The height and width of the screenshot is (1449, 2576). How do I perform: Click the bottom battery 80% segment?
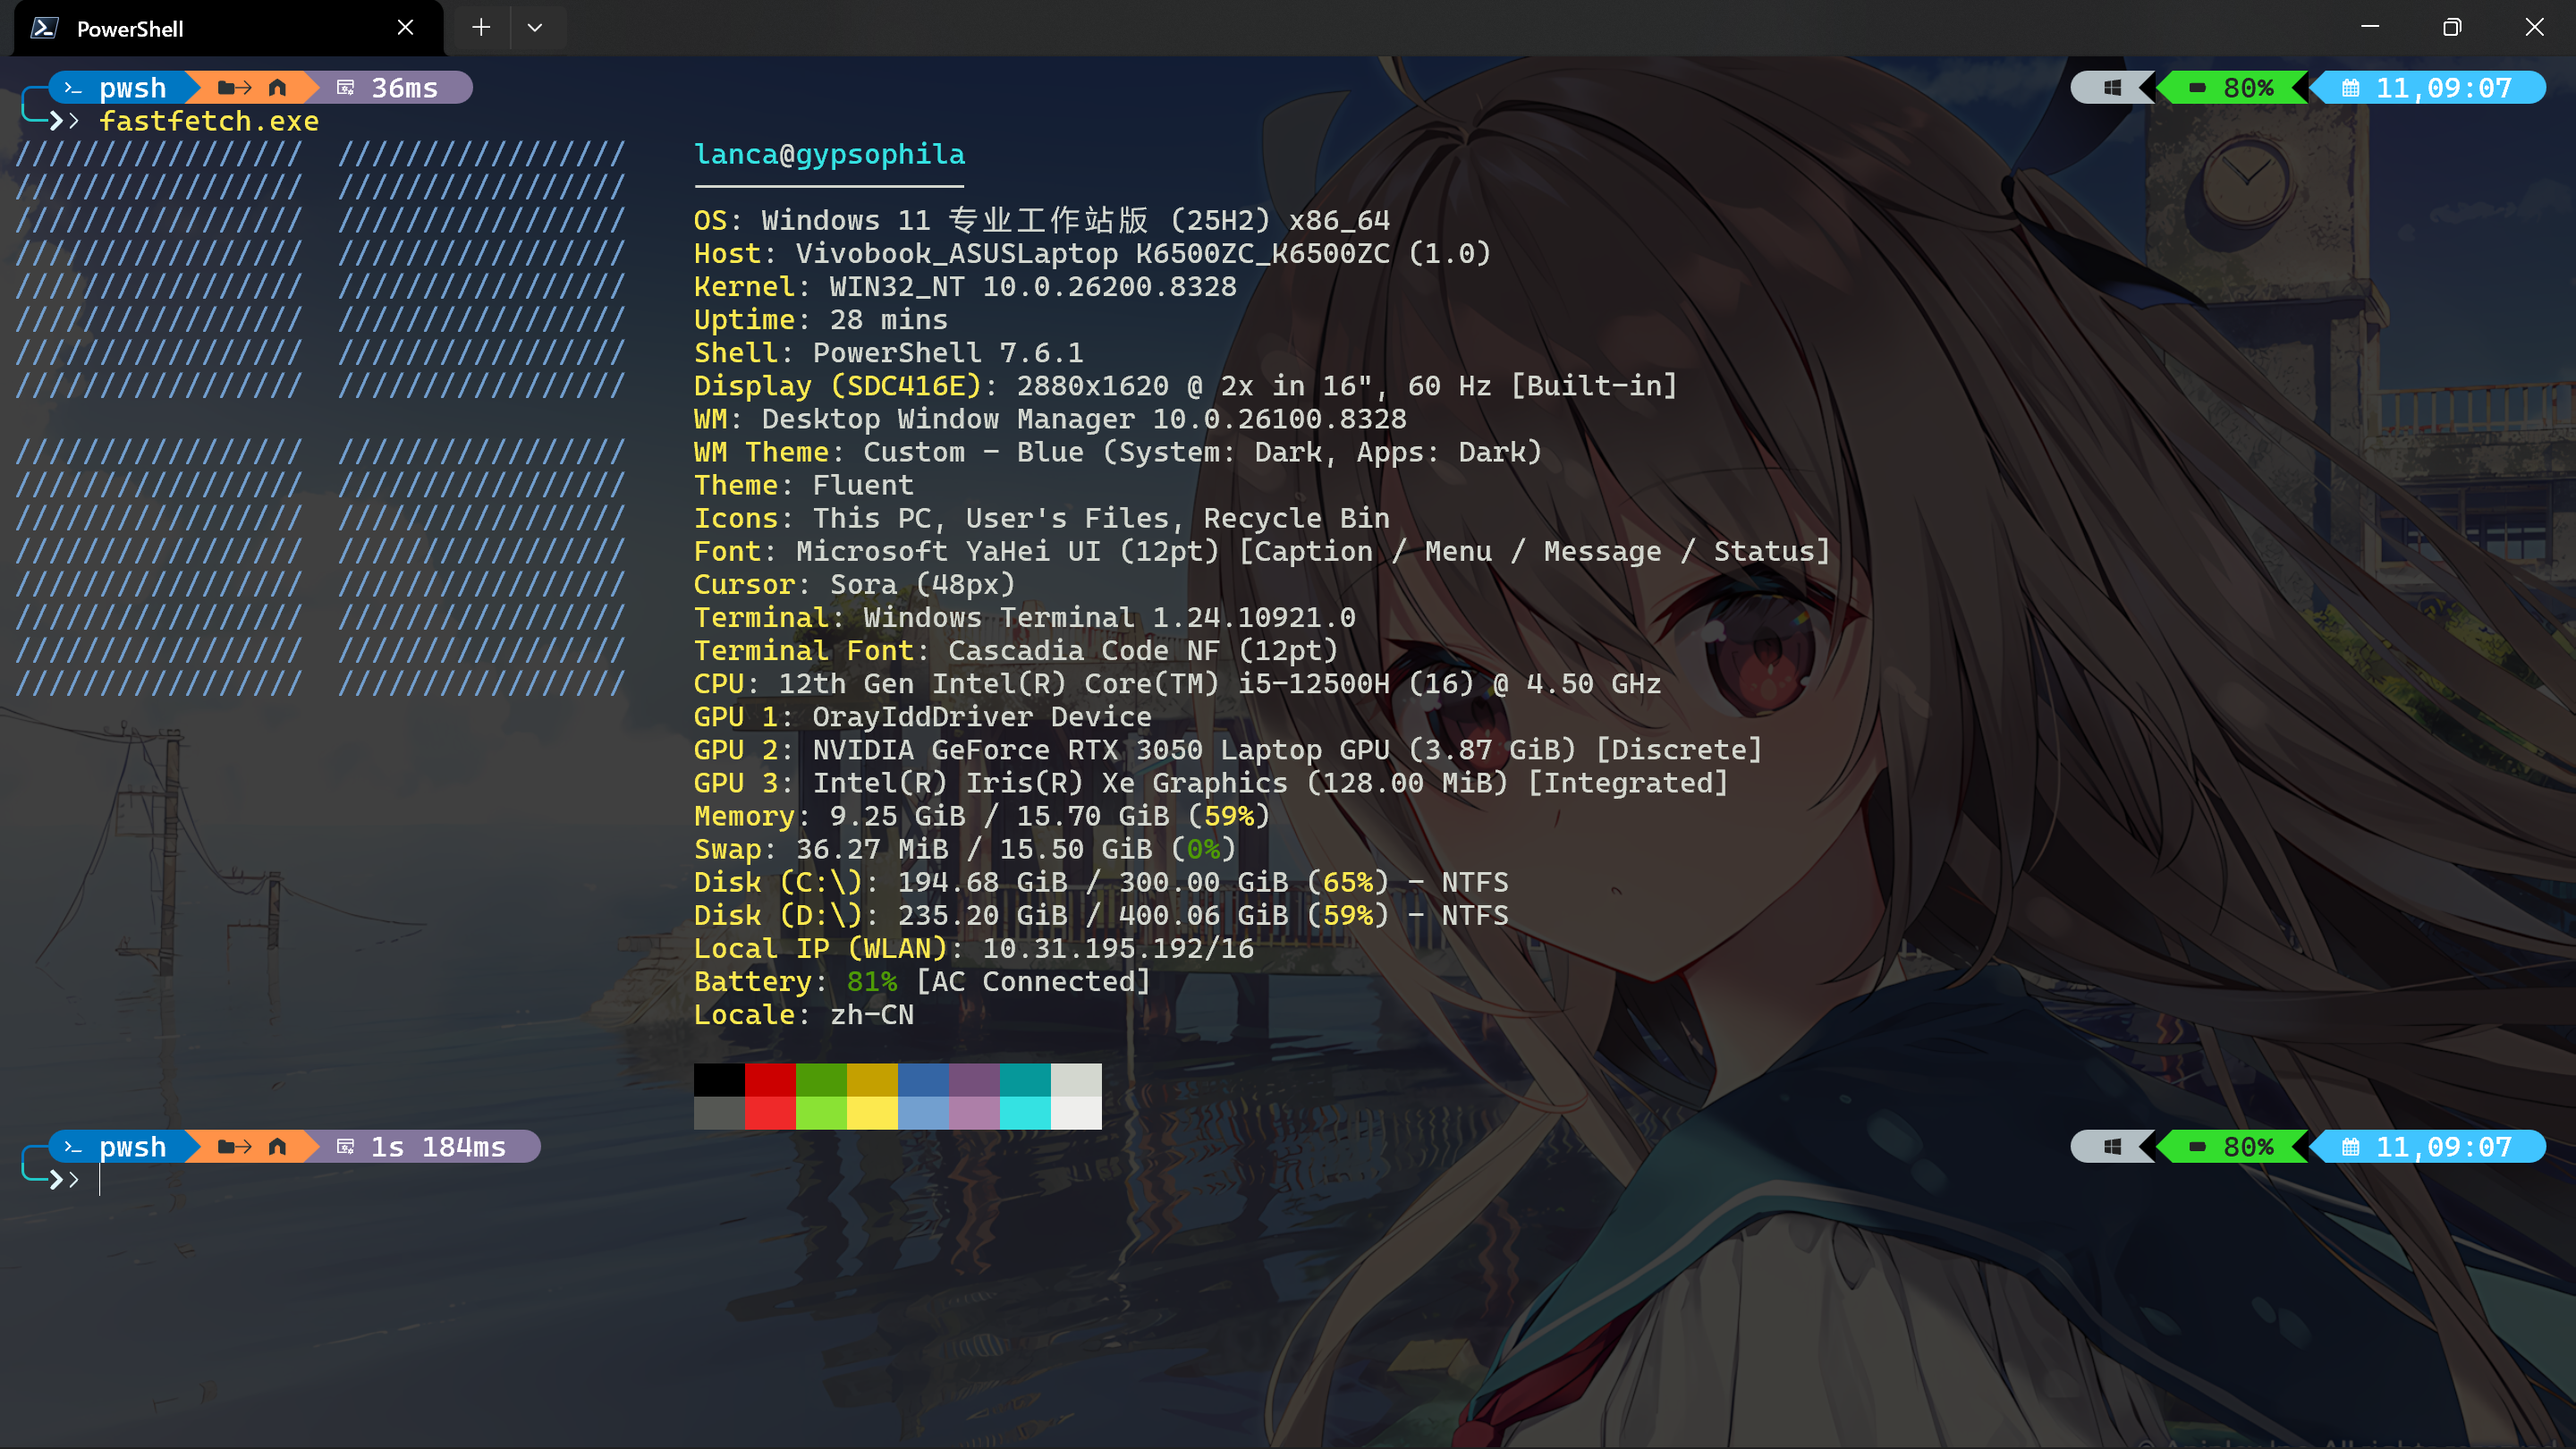click(2232, 1146)
